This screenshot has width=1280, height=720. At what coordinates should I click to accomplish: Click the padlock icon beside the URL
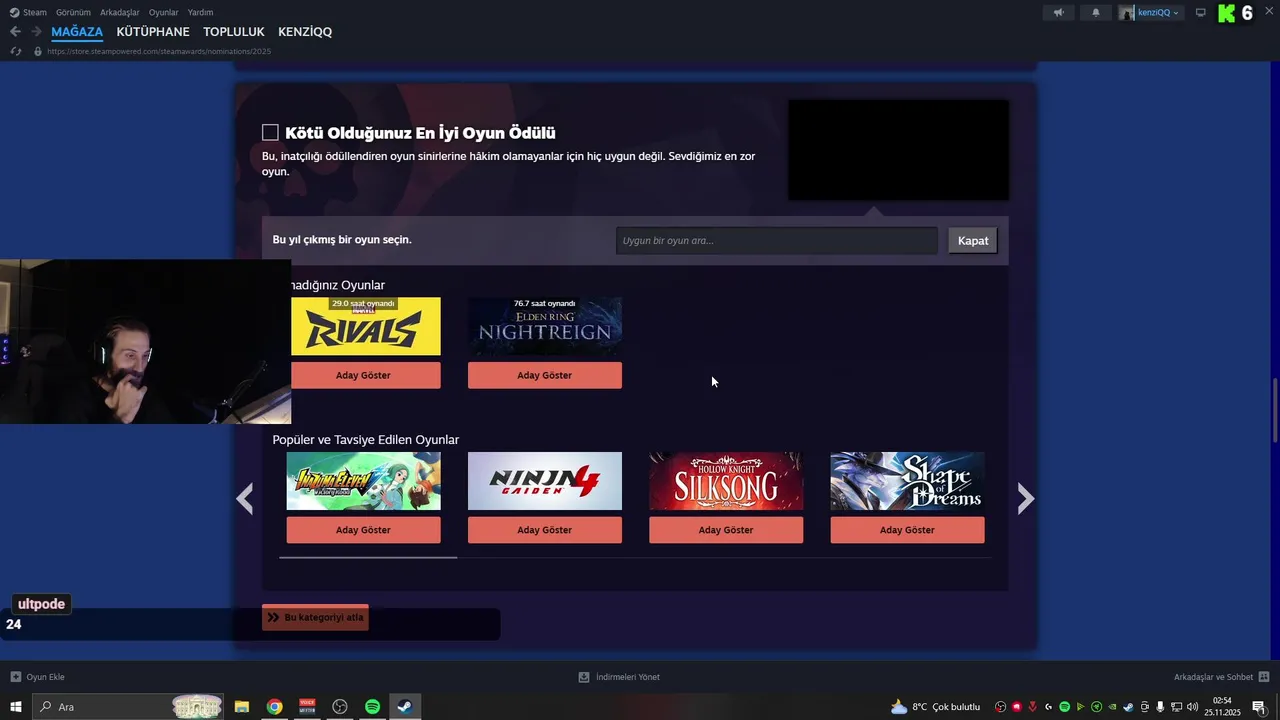[38, 51]
